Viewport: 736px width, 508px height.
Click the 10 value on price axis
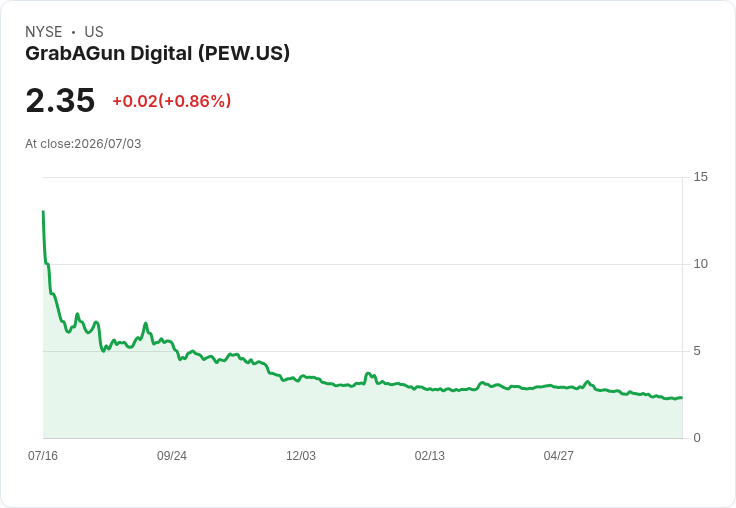tap(700, 264)
